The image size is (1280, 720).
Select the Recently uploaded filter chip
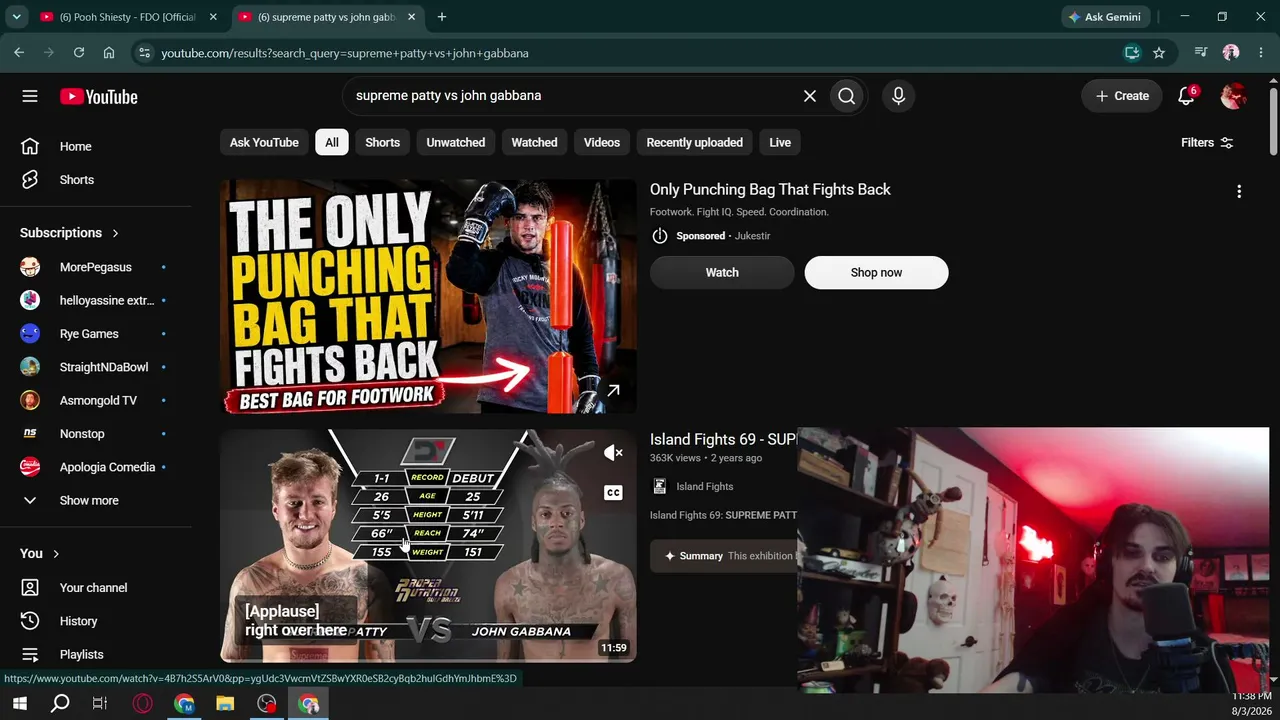(695, 142)
